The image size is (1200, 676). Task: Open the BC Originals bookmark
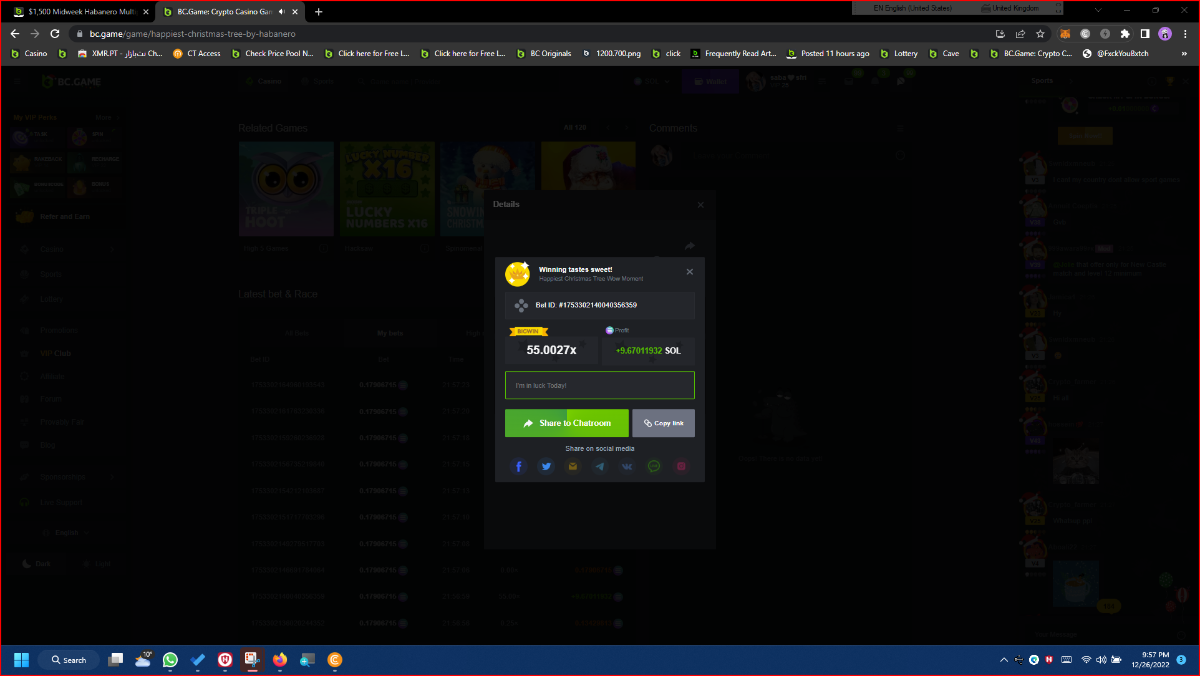pyautogui.click(x=544, y=53)
